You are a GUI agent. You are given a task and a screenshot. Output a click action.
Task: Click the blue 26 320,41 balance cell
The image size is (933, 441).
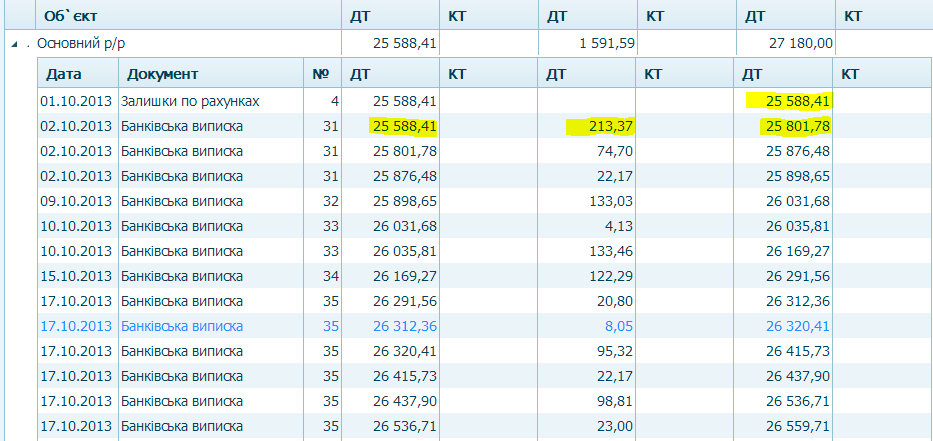click(x=797, y=326)
